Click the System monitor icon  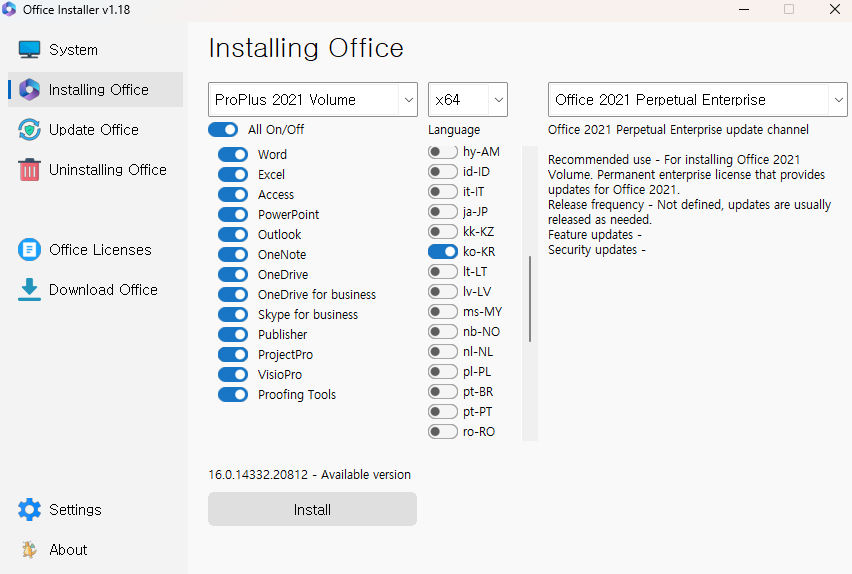29,49
